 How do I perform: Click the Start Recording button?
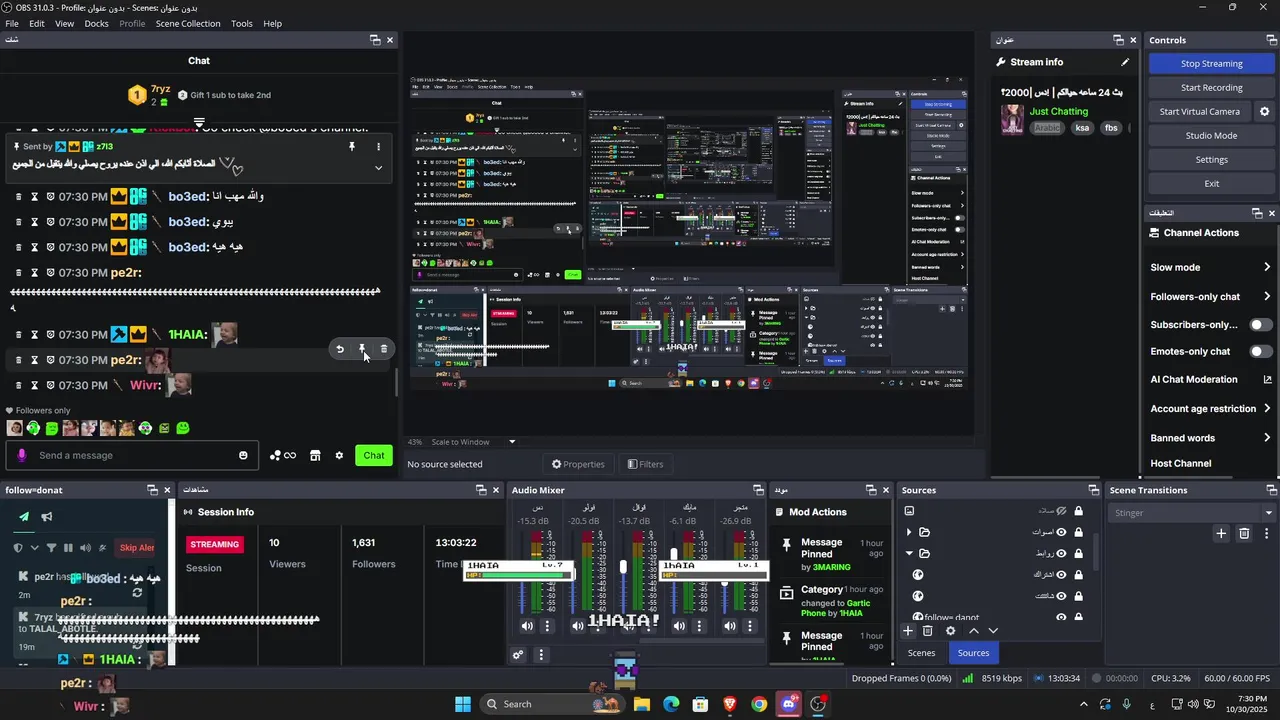click(1211, 88)
